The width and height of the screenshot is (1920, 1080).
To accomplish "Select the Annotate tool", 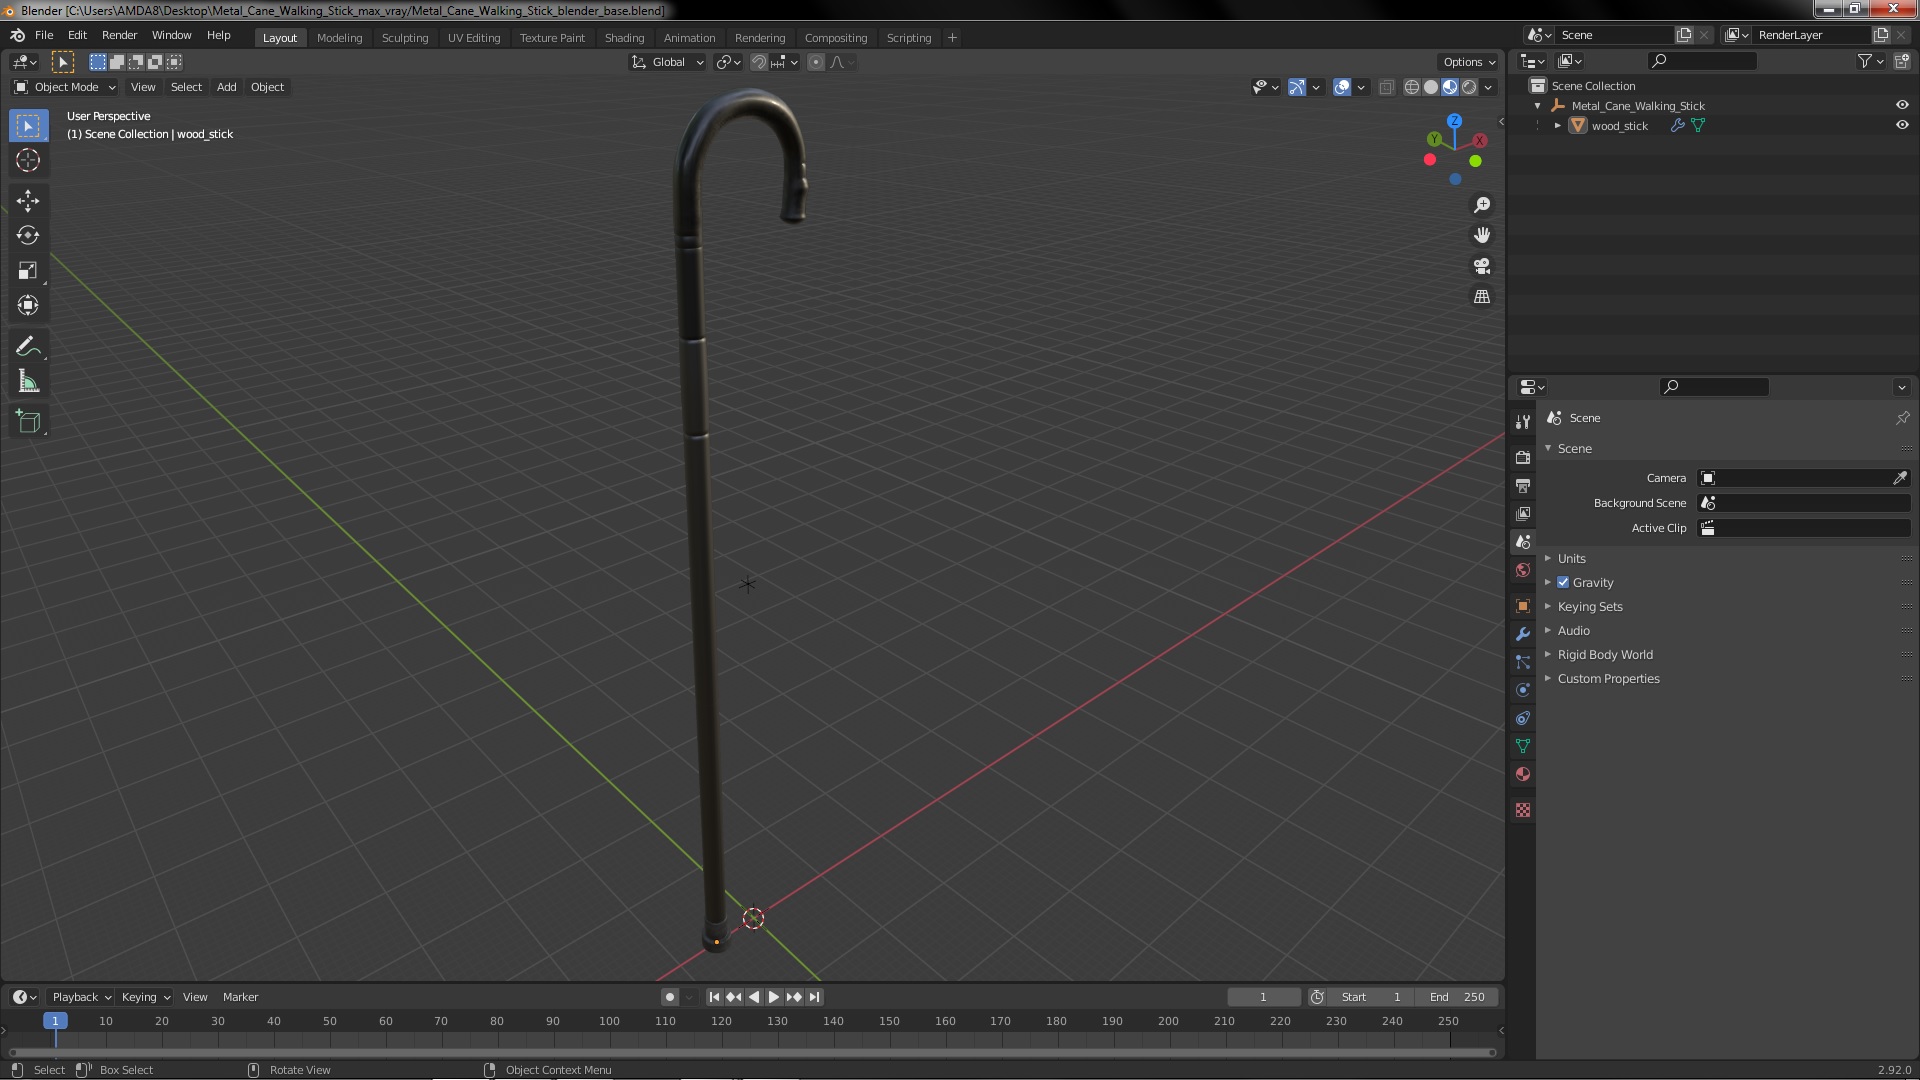I will [x=28, y=347].
